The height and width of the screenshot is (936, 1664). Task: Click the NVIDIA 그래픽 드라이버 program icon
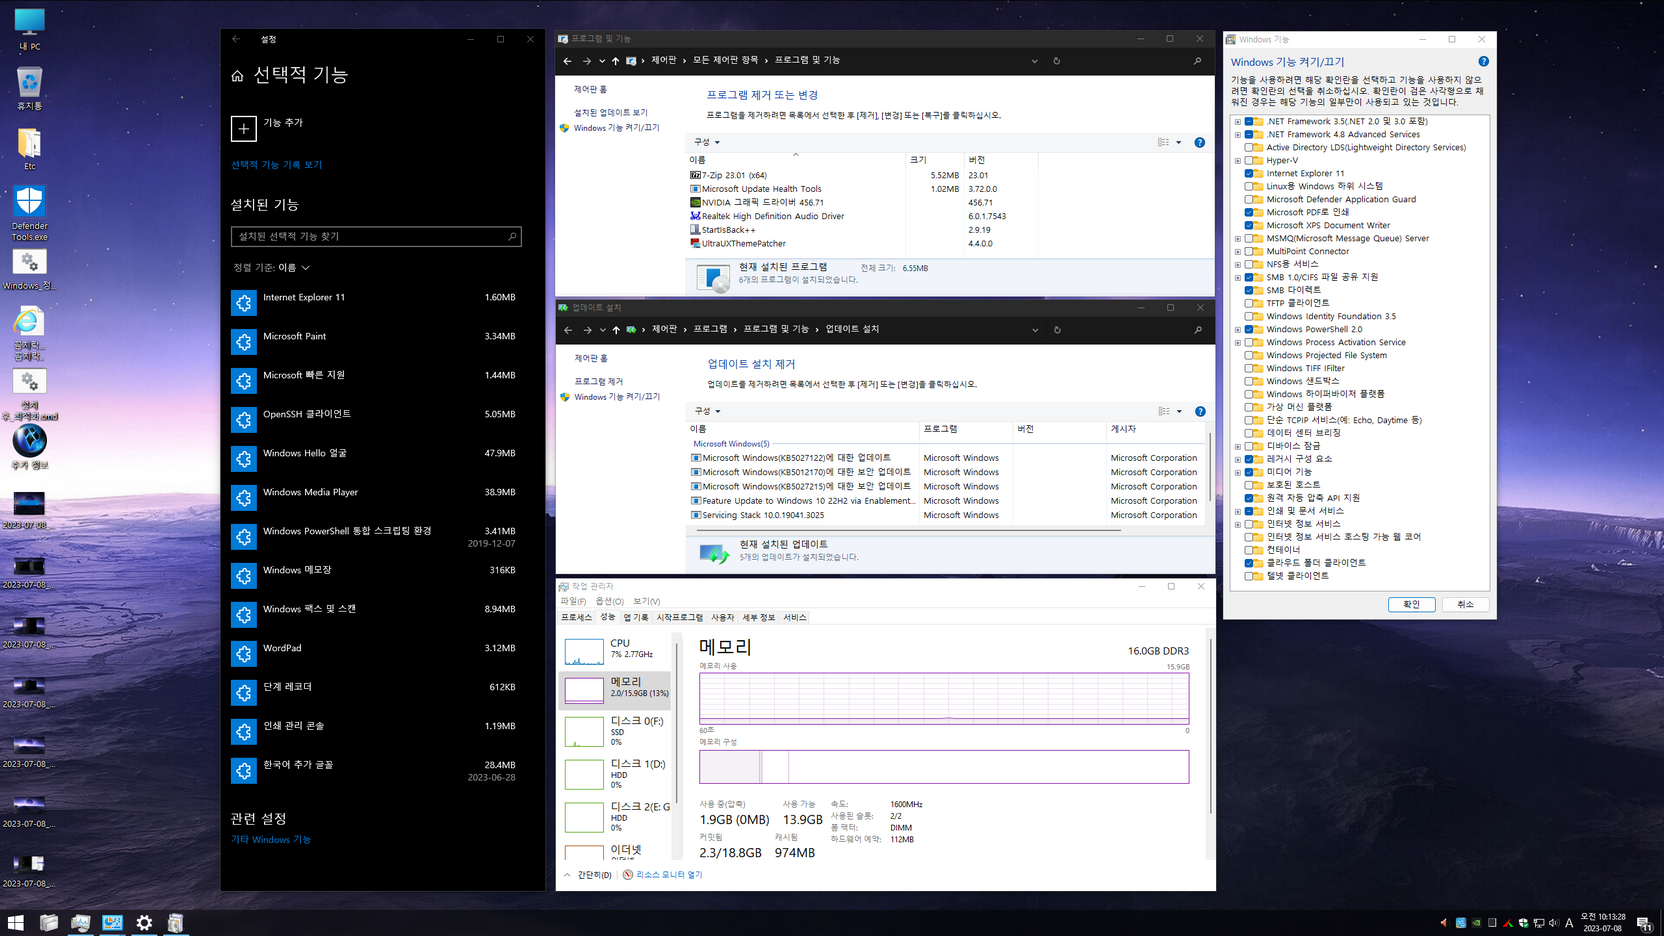coord(695,202)
